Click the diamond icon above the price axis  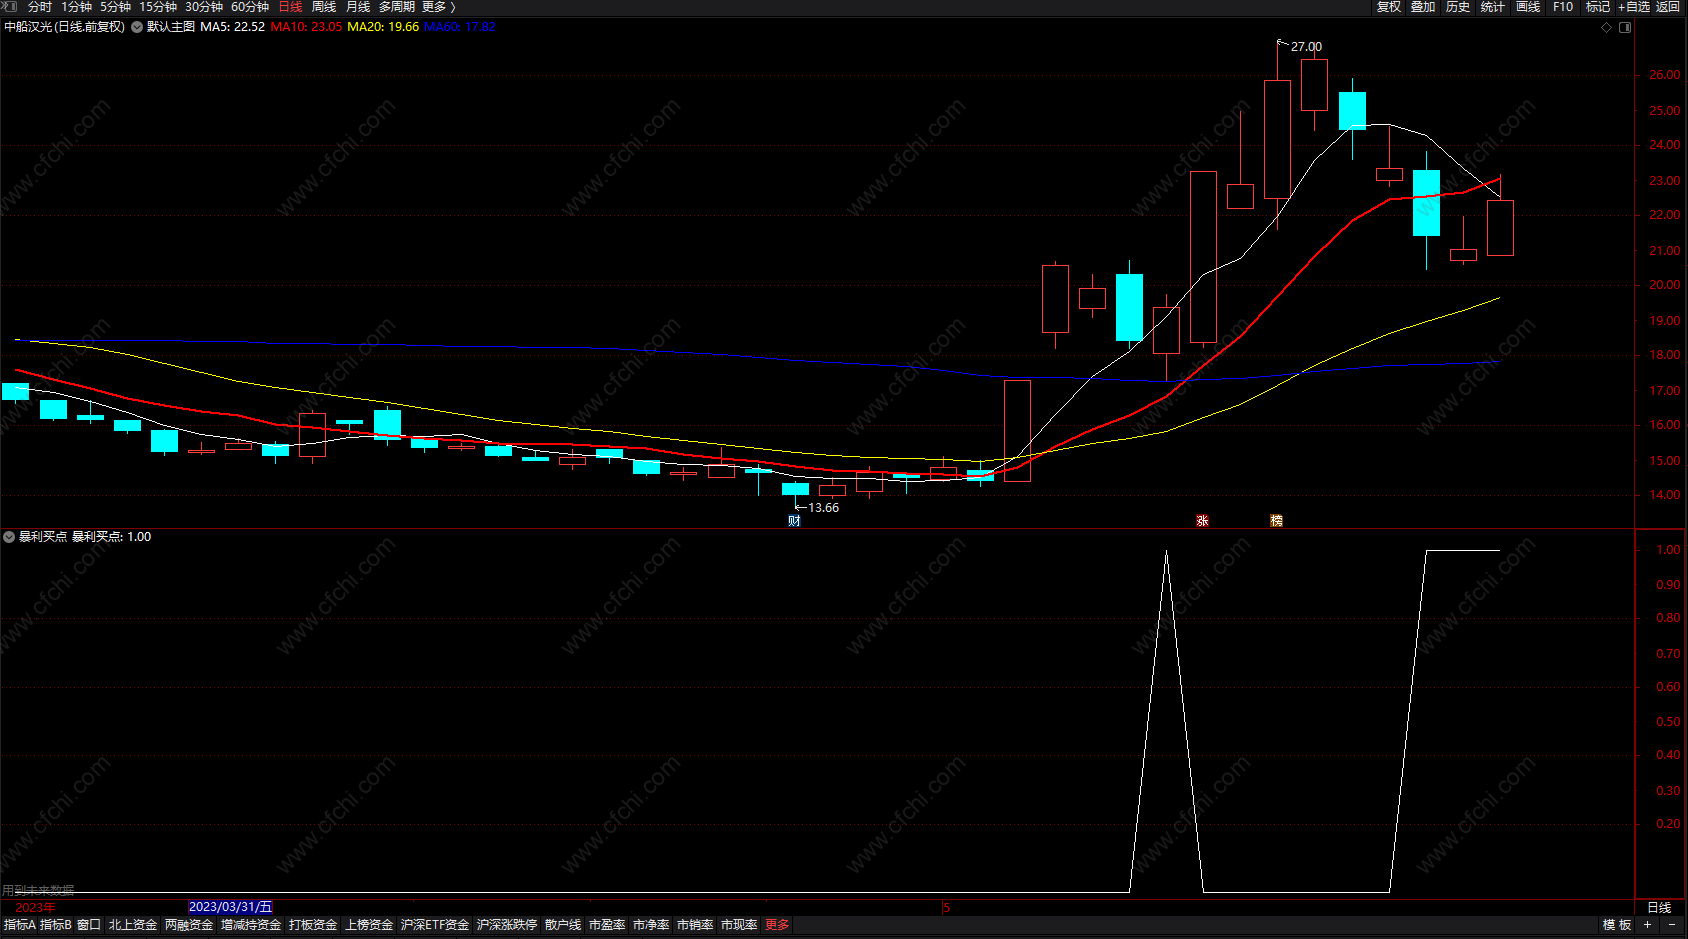pos(1607,27)
